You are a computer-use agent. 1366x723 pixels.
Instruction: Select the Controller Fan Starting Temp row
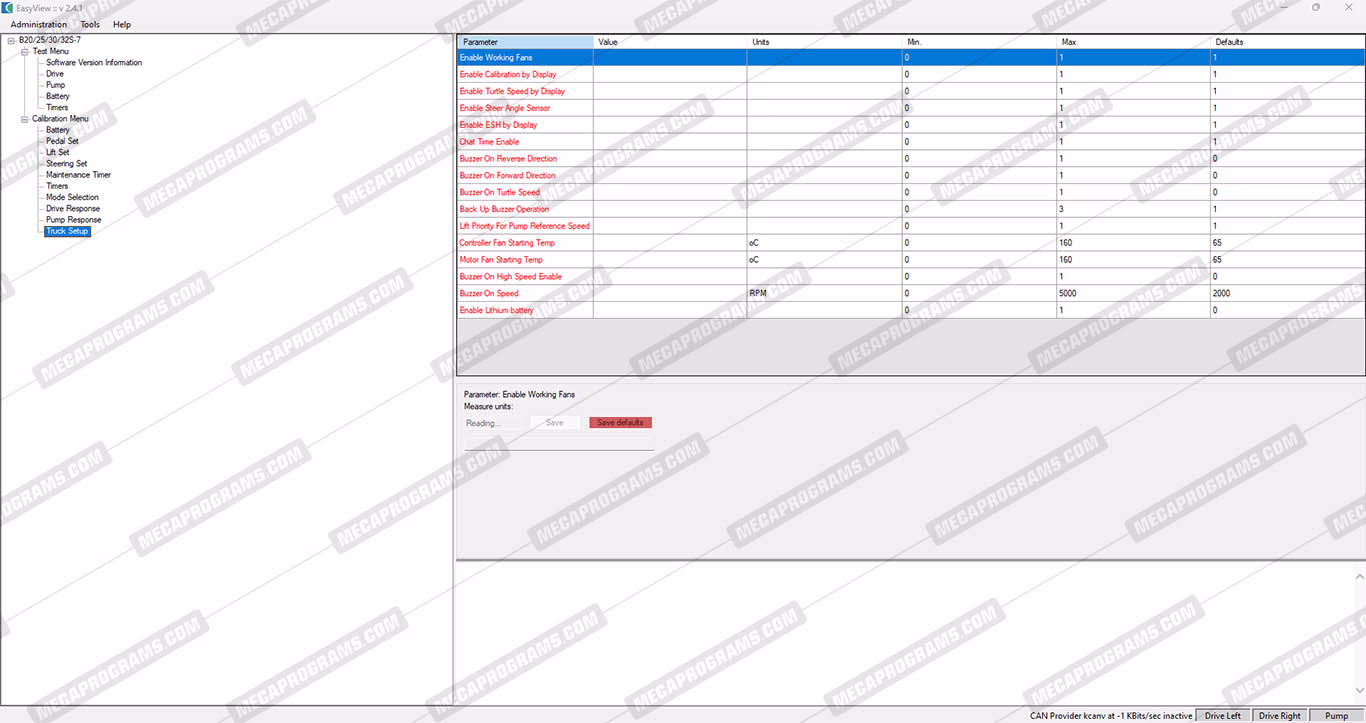tap(507, 243)
